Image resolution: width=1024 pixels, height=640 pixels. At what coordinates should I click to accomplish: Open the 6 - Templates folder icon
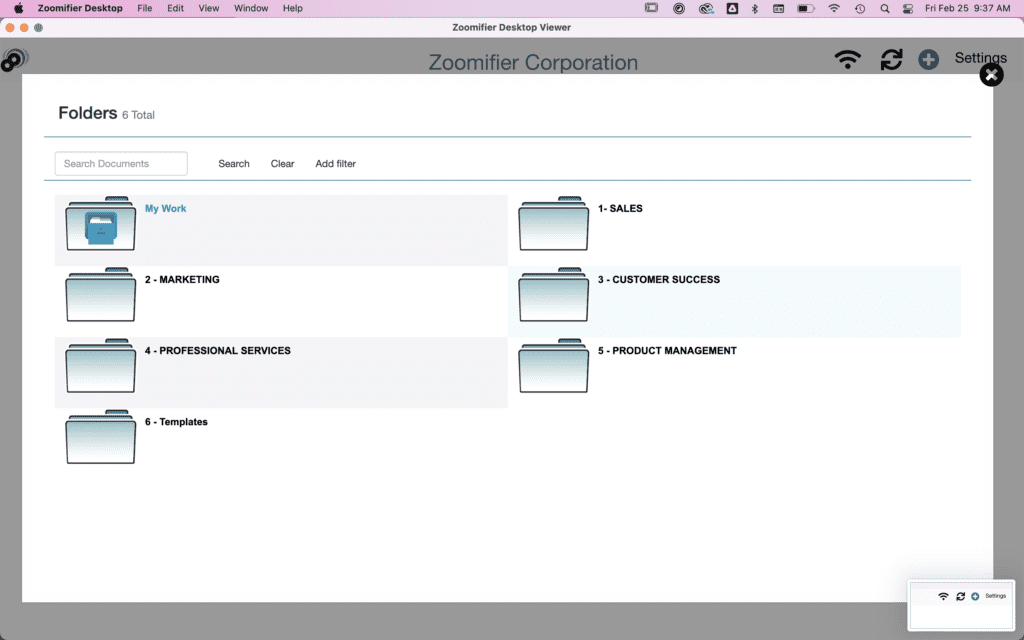[x=101, y=437]
